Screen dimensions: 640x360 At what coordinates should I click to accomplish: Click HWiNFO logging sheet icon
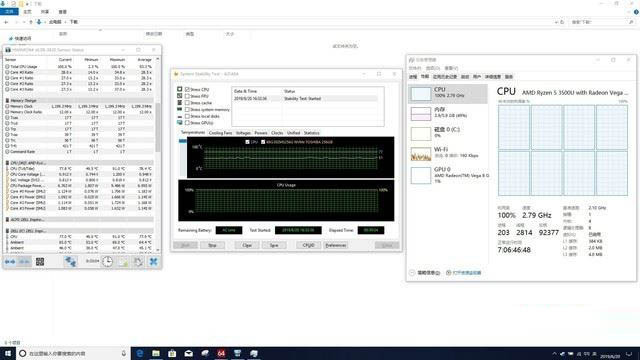click(x=123, y=262)
